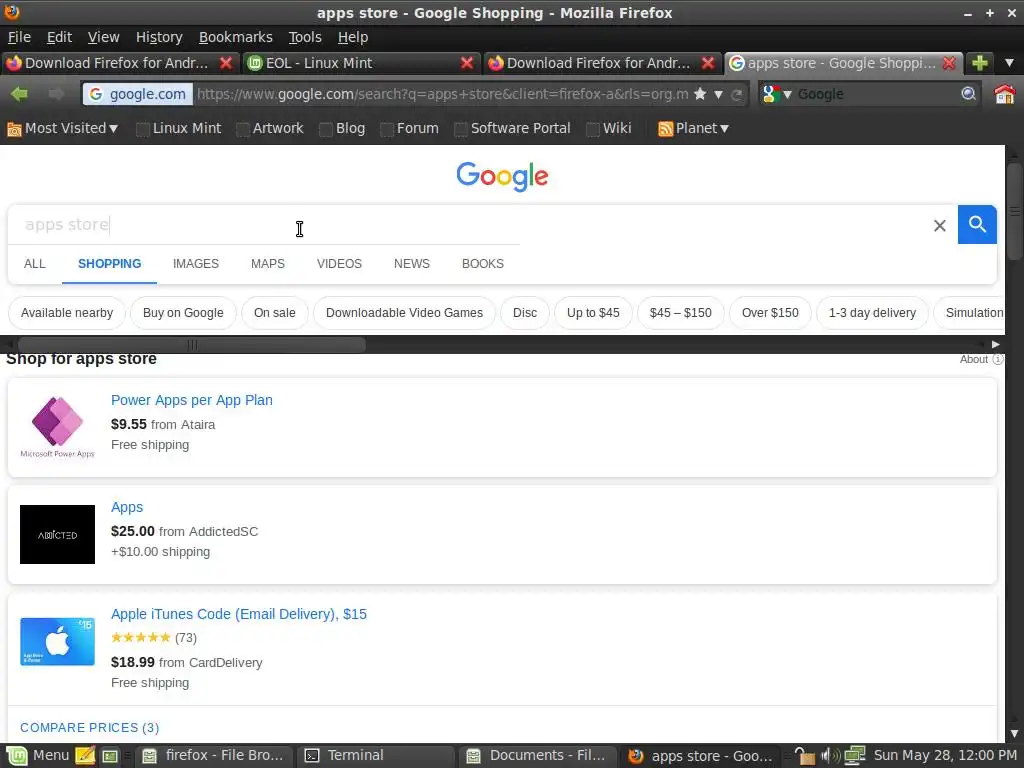Click the filter chips horizontal scrollbar thumb
Image resolution: width=1024 pixels, height=768 pixels.
click(x=191, y=344)
